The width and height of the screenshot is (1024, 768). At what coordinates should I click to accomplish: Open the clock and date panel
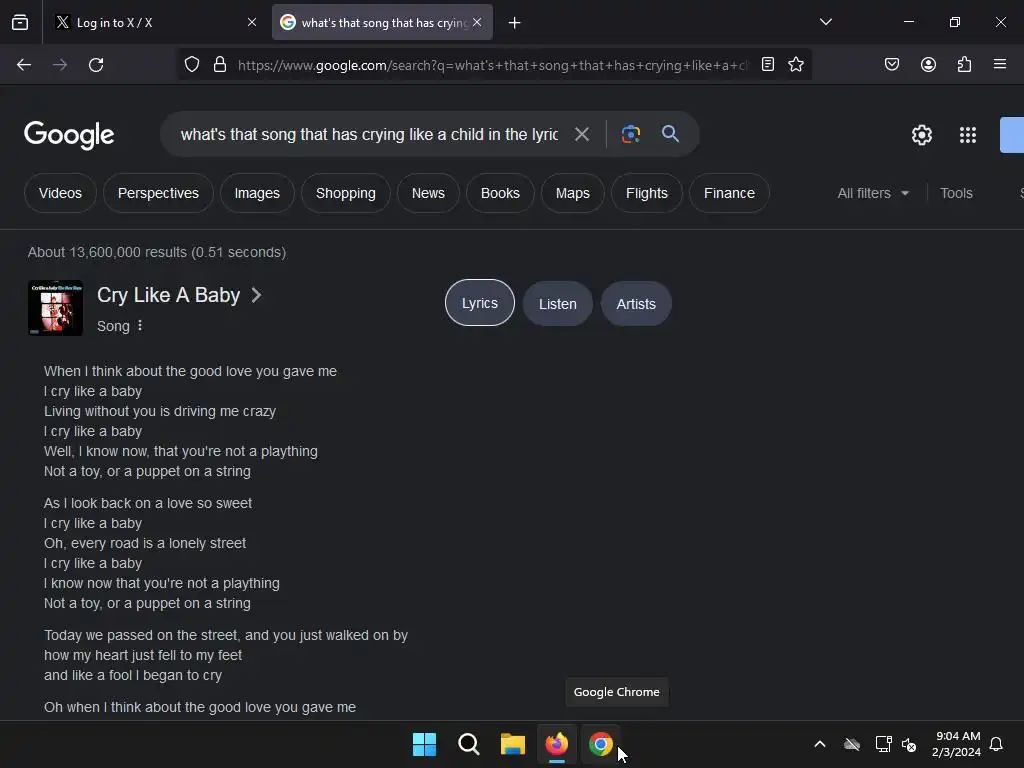pos(957,744)
